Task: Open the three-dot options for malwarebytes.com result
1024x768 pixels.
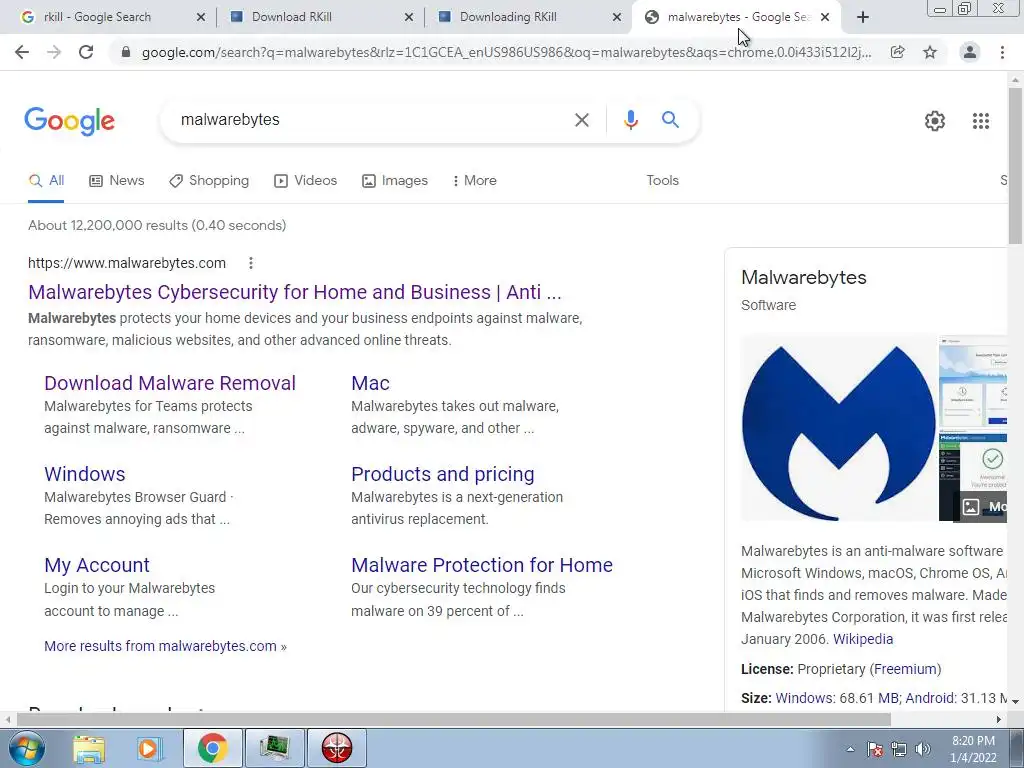Action: pos(251,263)
